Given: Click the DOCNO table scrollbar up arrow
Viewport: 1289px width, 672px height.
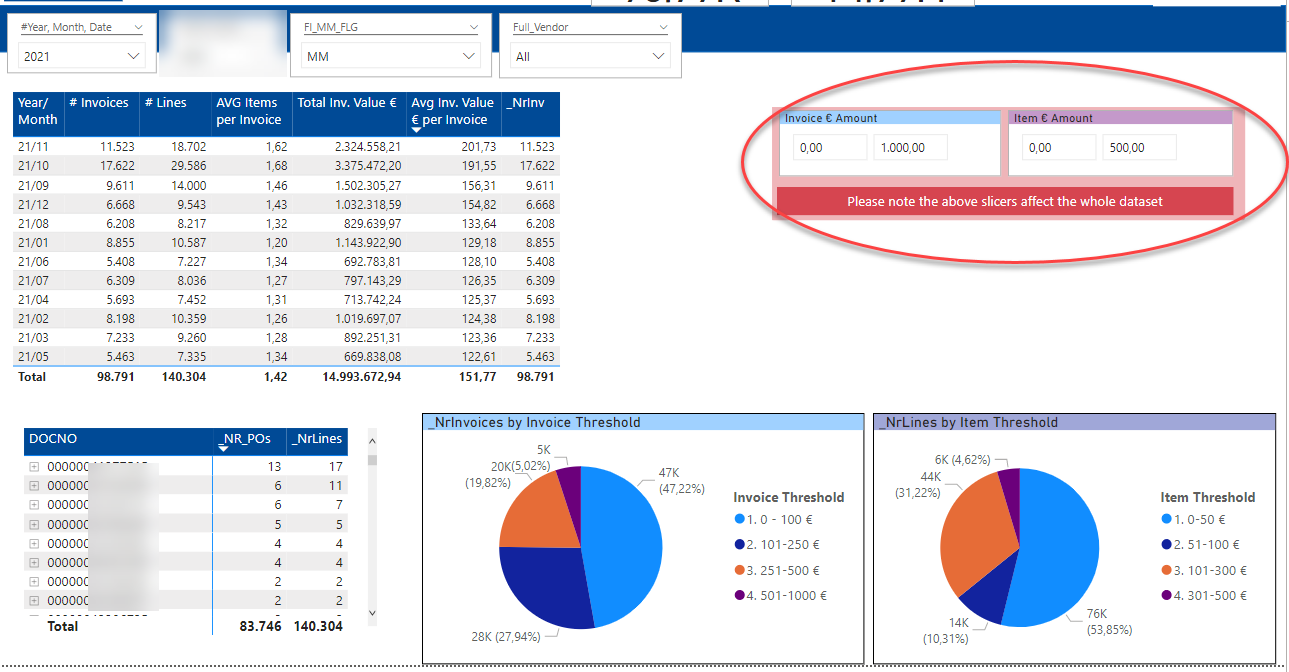Looking at the screenshot, I should coord(373,439).
